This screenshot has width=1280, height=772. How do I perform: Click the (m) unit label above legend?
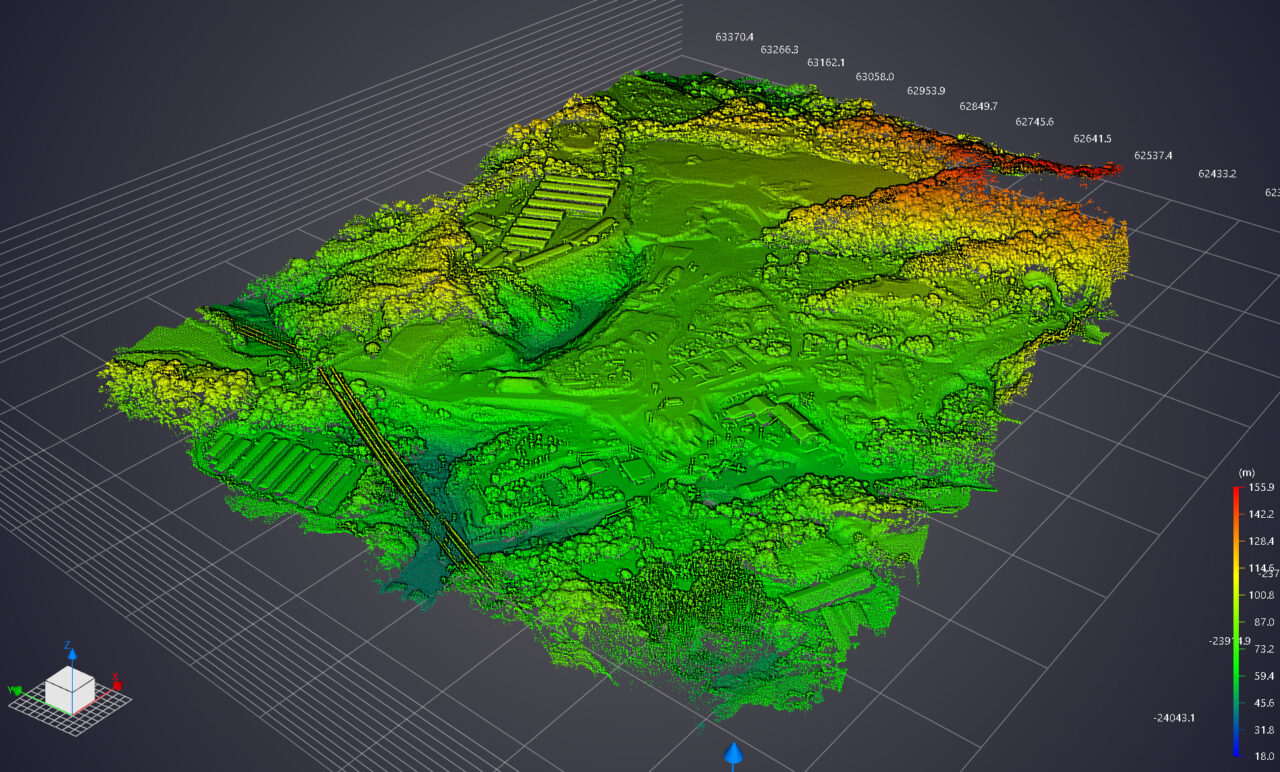(x=1246, y=472)
